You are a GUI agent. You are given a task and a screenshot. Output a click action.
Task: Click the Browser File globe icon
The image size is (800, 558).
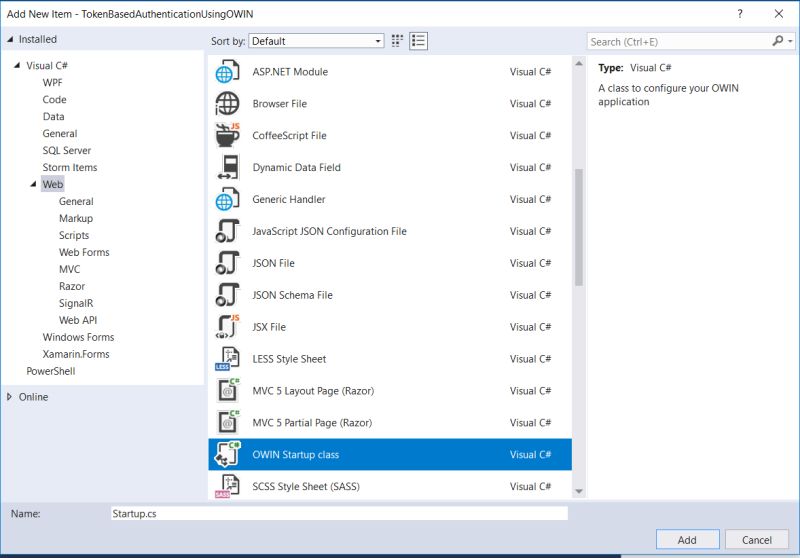tap(227, 104)
